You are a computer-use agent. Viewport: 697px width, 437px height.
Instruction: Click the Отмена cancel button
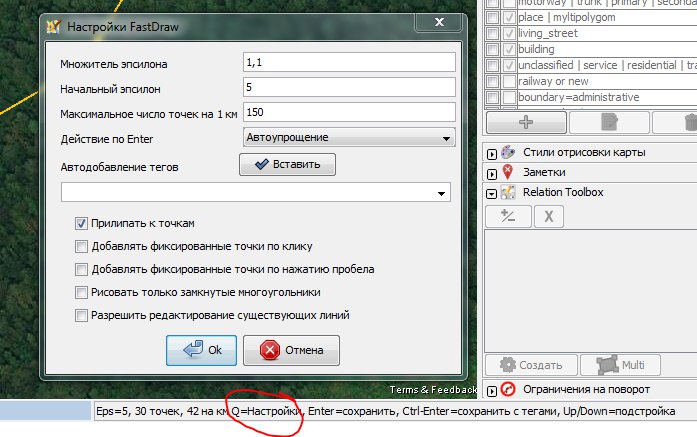(292, 350)
